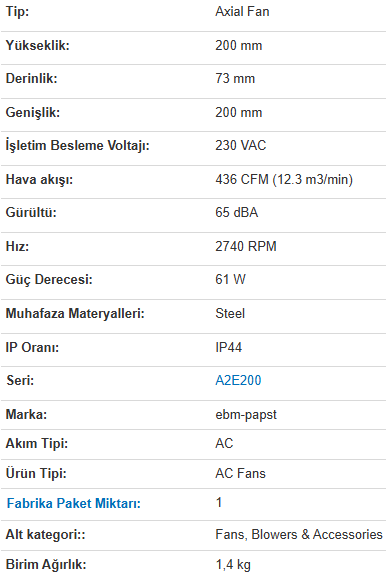Screen dimensions: 386x574
Task: Select the Axial Fan type value
Action: click(x=242, y=12)
